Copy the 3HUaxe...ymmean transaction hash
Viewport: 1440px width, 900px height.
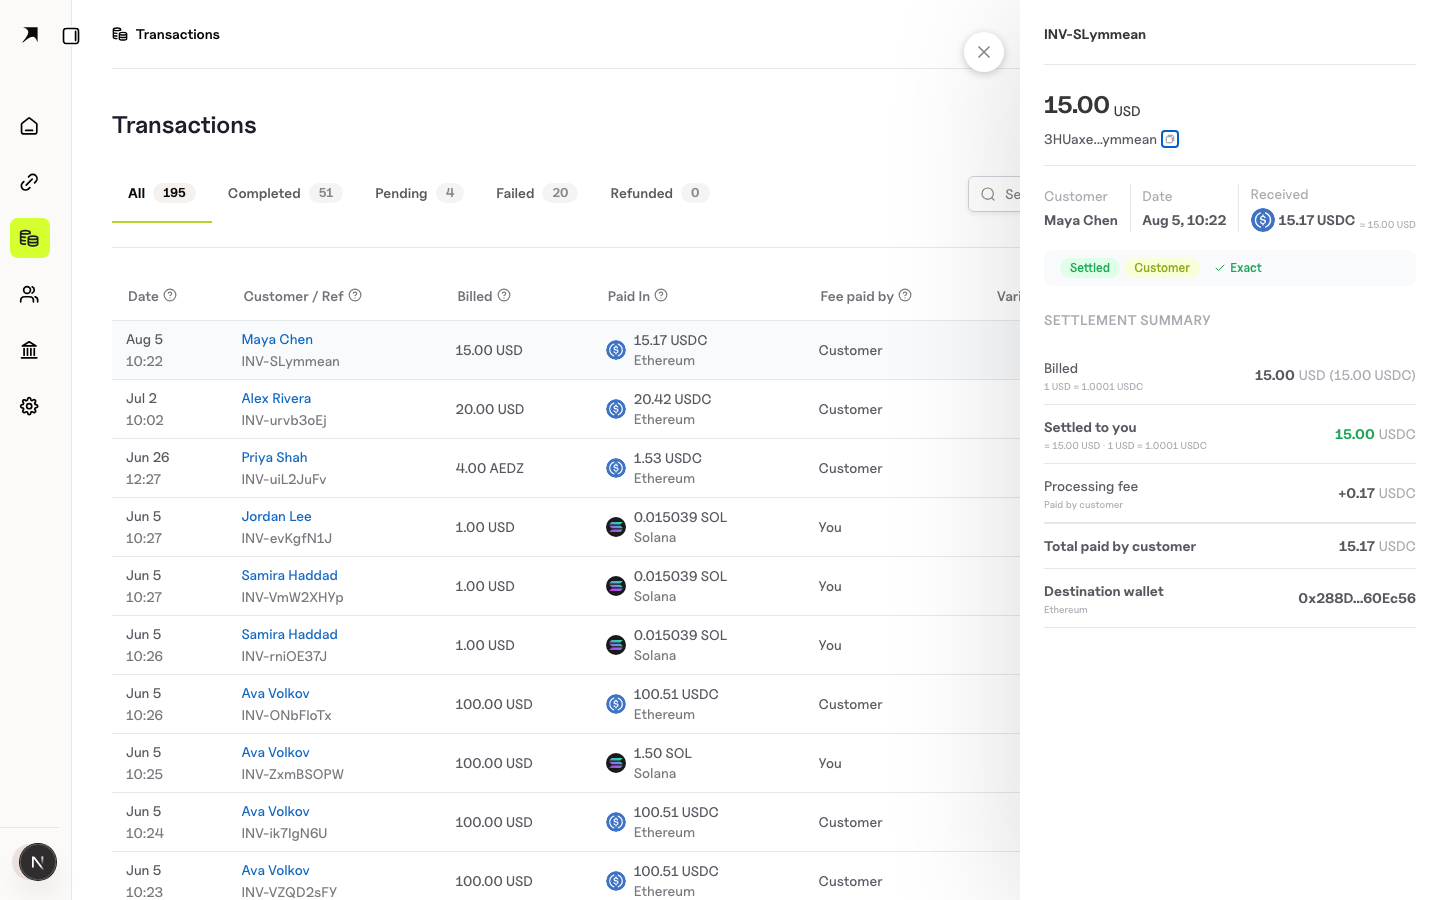coord(1170,139)
